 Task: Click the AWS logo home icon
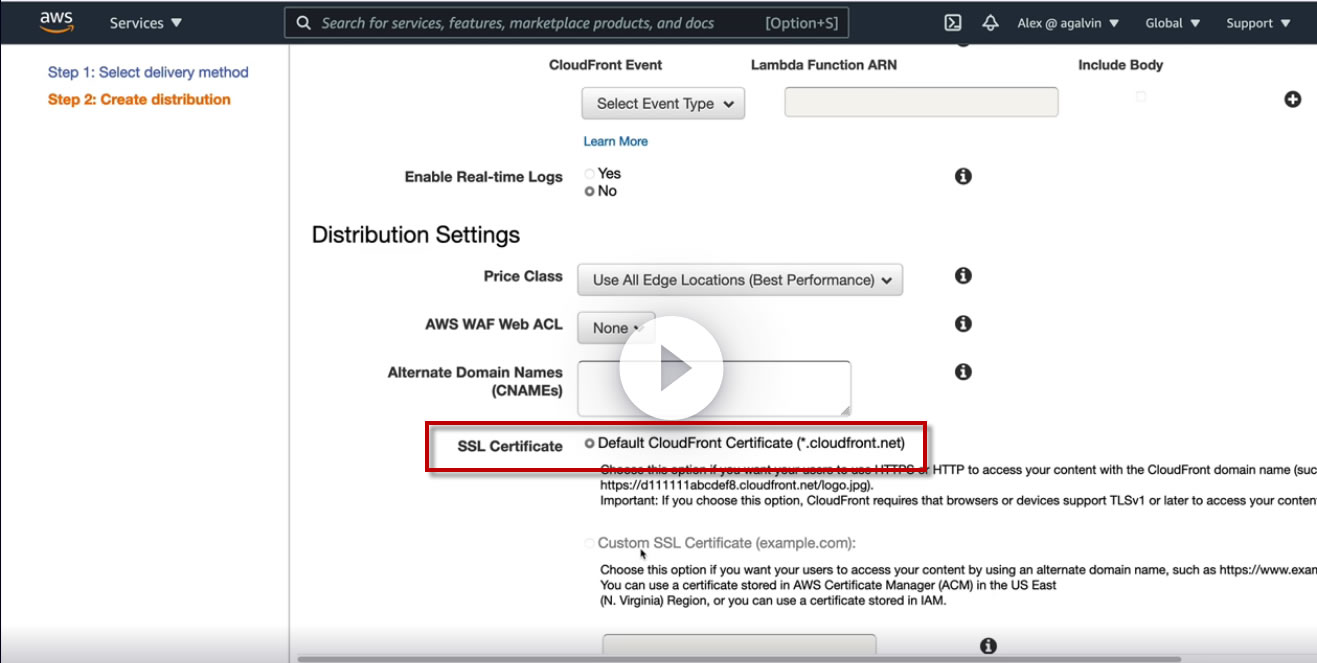tap(57, 21)
